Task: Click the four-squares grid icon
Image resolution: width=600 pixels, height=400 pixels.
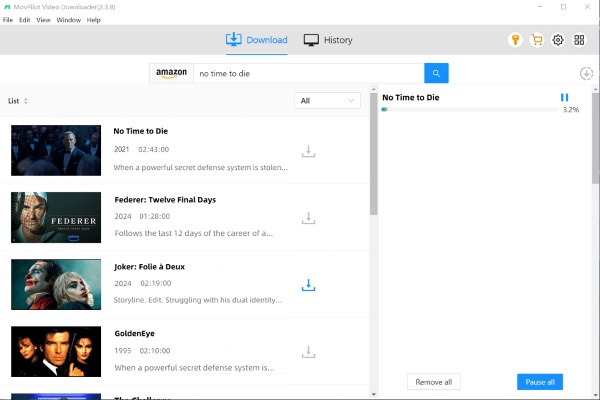Action: point(579,40)
